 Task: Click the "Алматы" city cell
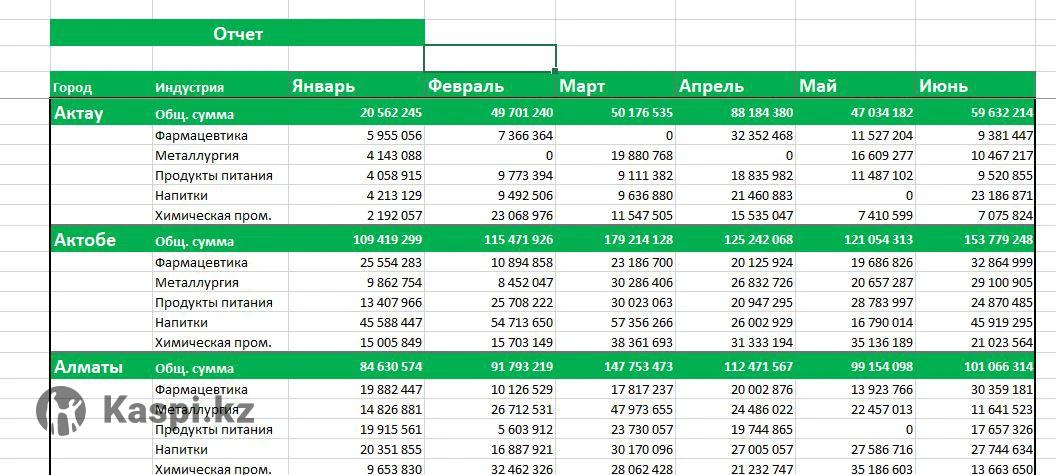(x=88, y=367)
